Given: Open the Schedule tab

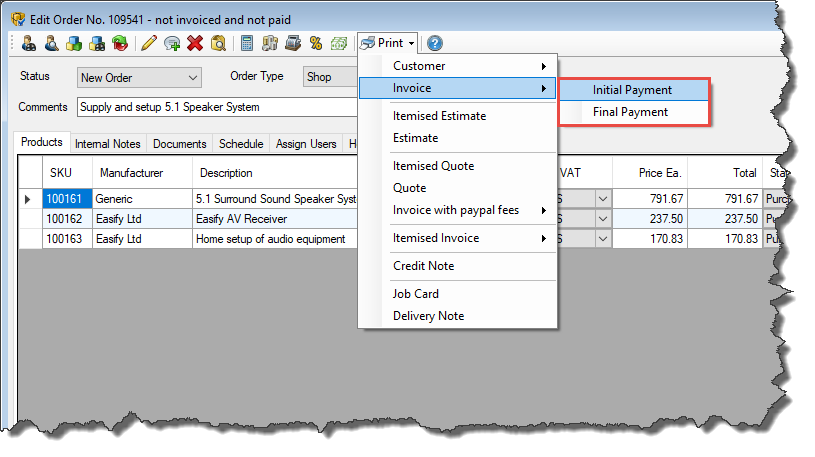Looking at the screenshot, I should coord(240,144).
